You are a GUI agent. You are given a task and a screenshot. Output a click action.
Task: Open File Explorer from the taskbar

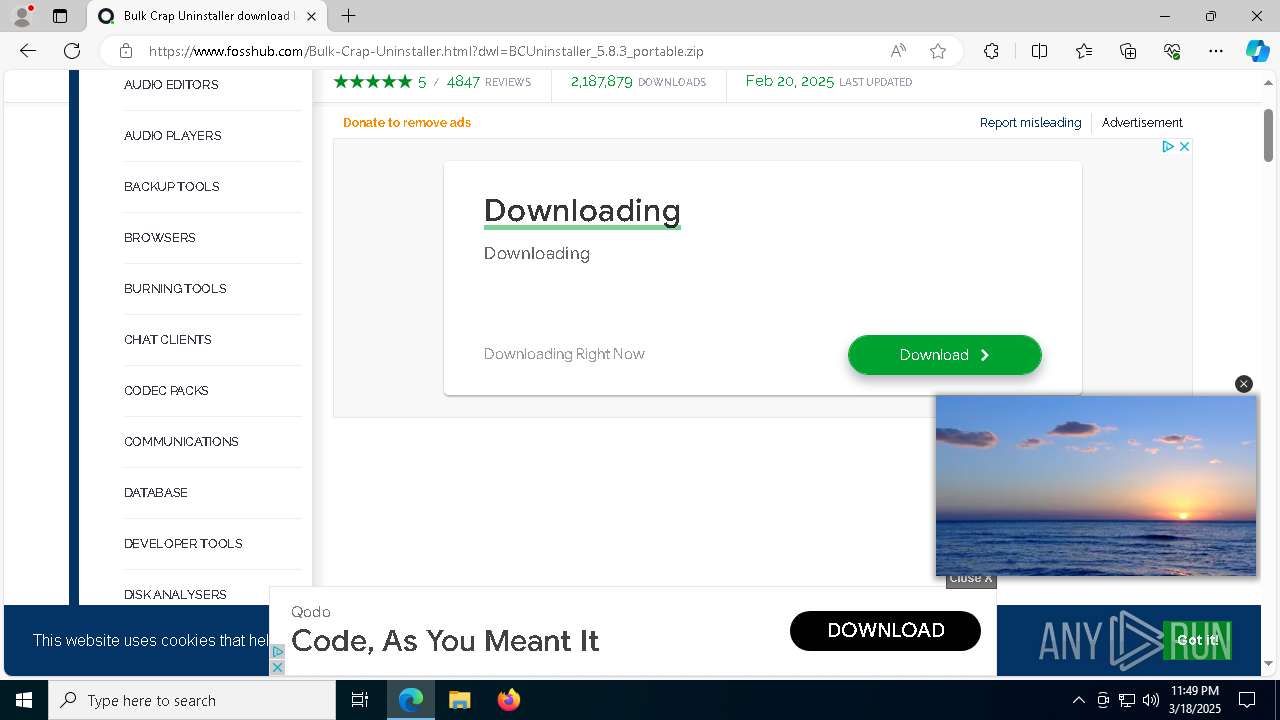coord(459,700)
